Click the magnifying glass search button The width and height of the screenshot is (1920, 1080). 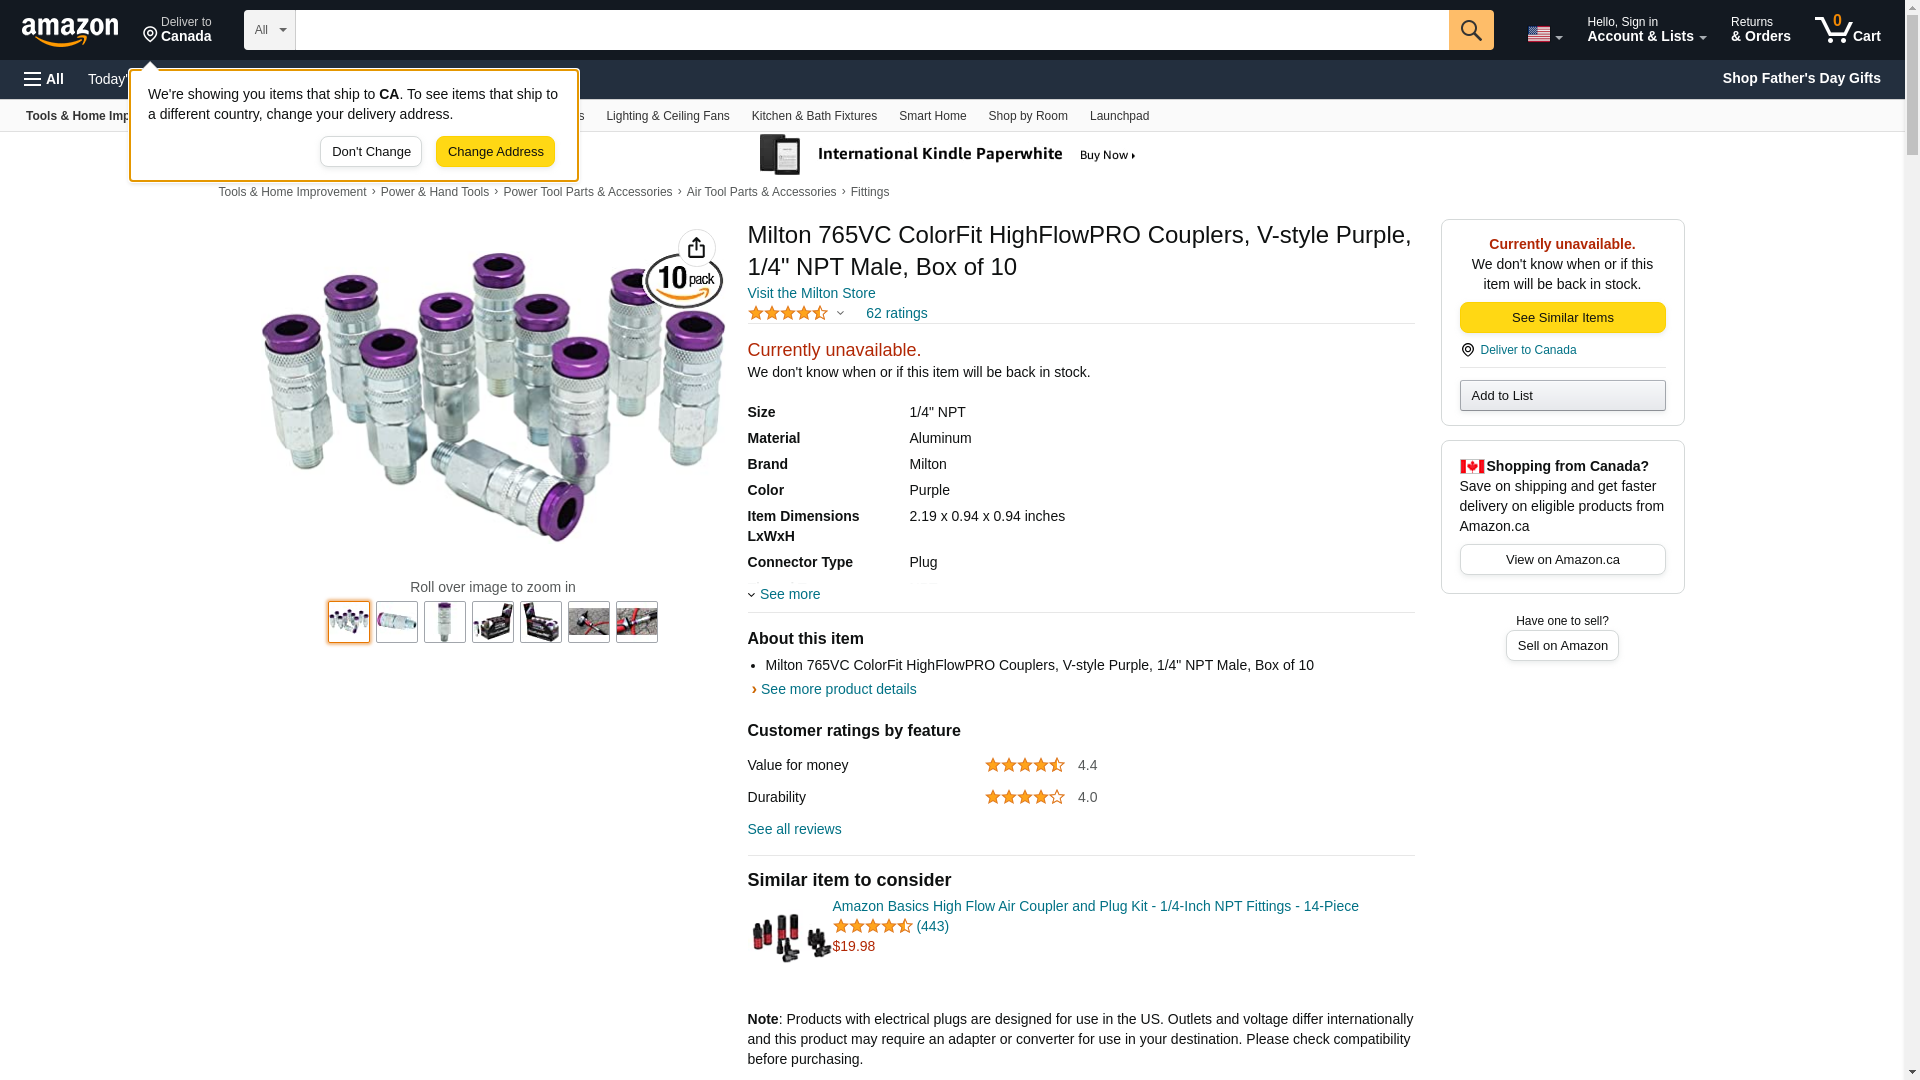(x=1470, y=30)
